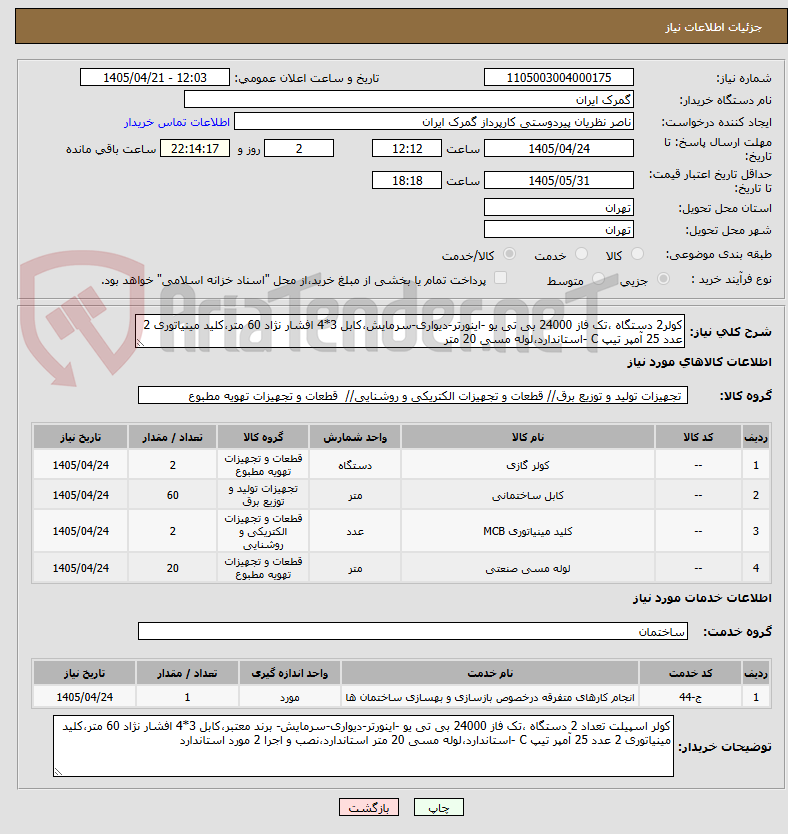This screenshot has height=834, width=788.
Task: Open buyer contact info link اطلاعات تماس خریدار
Action: (x=177, y=122)
